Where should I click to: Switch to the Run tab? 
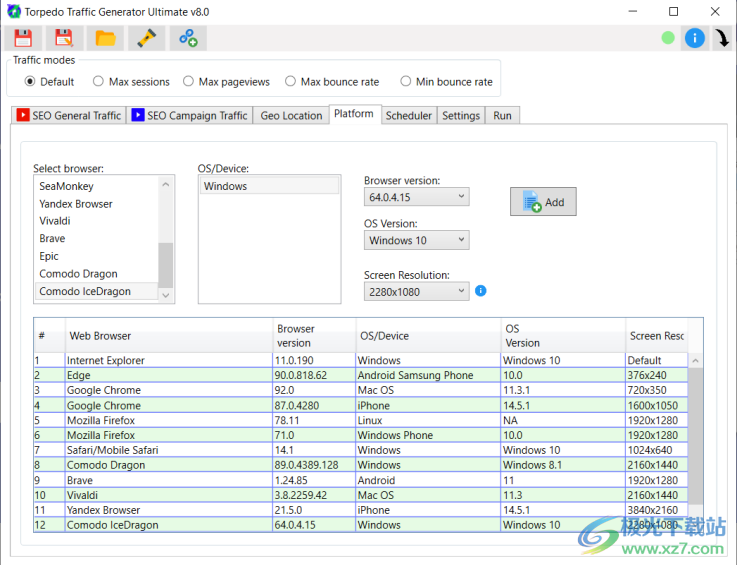coord(502,116)
